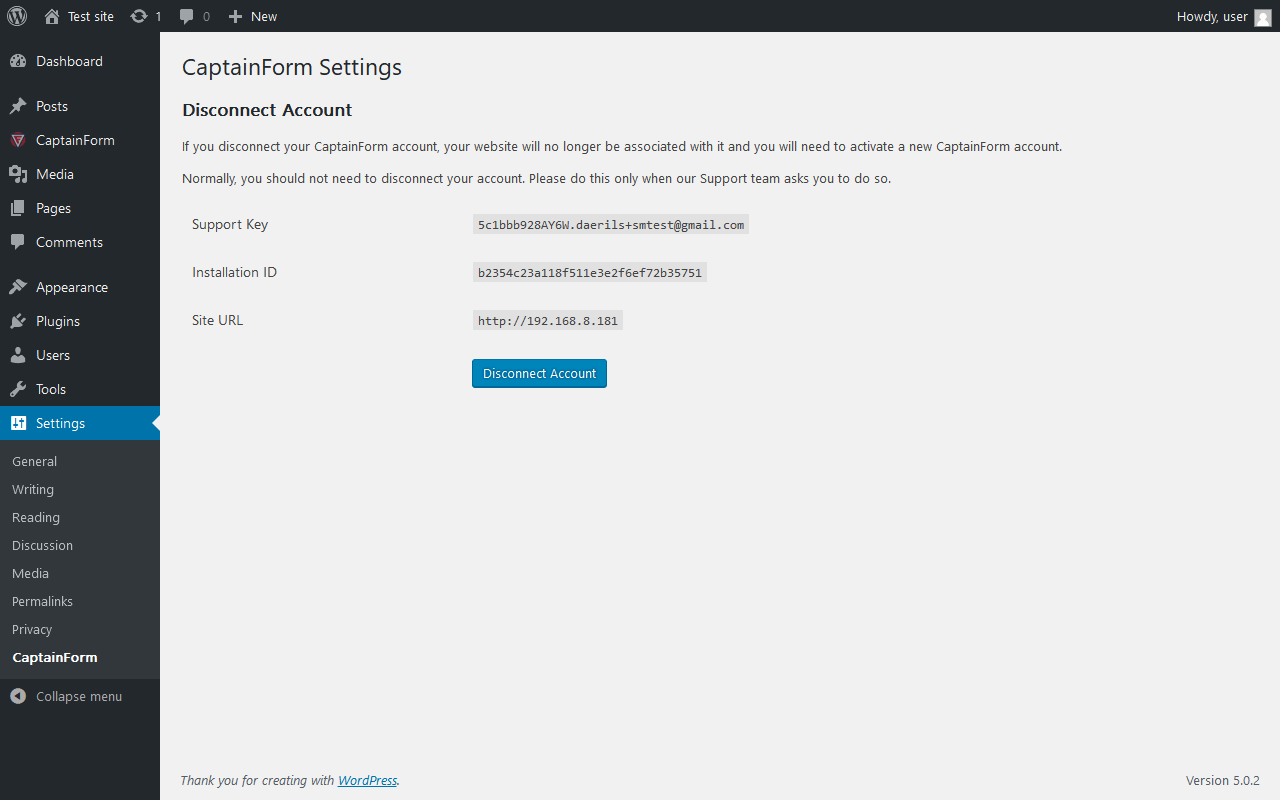
Task: Click the Support Key code value
Action: point(611,224)
